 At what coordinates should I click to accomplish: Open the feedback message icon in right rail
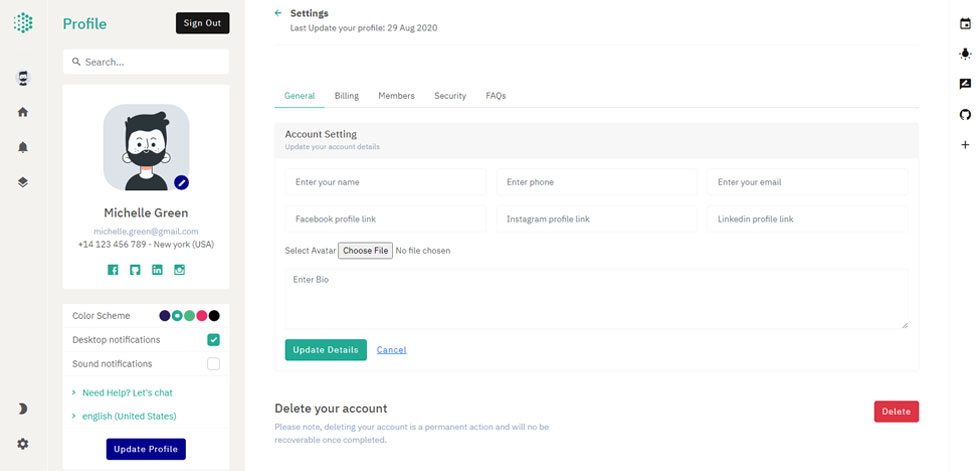click(x=965, y=84)
